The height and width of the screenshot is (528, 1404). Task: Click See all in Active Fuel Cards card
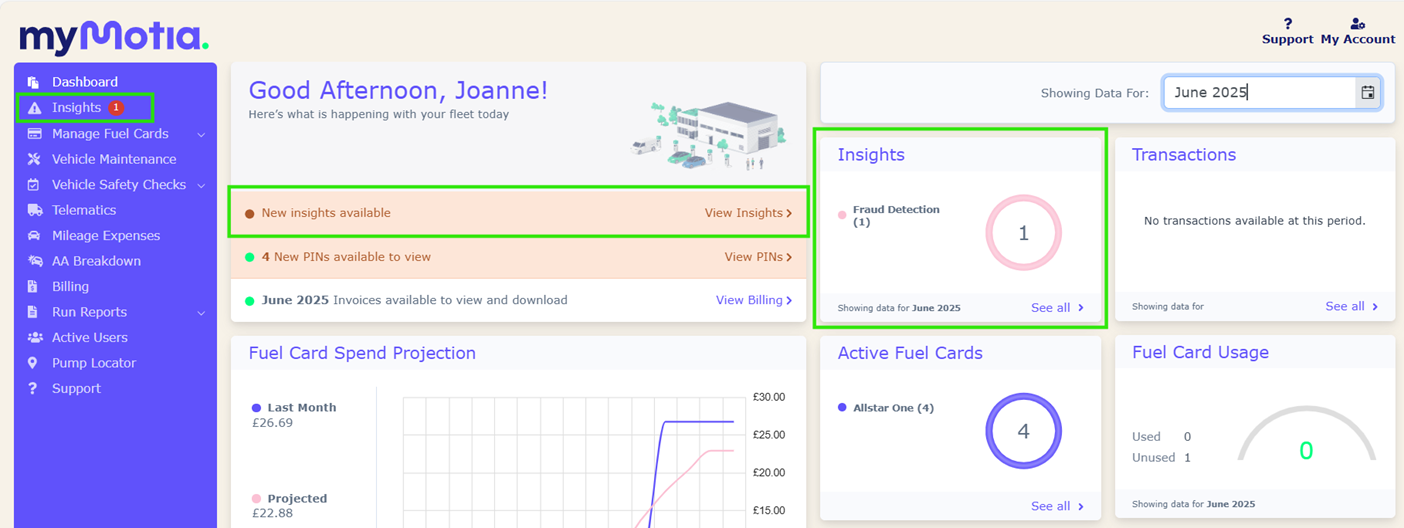point(1057,506)
